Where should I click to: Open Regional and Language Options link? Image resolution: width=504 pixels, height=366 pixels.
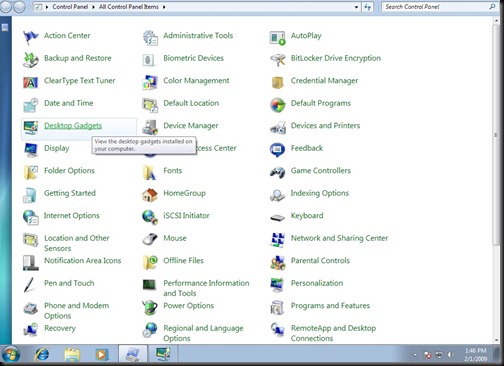coord(203,333)
